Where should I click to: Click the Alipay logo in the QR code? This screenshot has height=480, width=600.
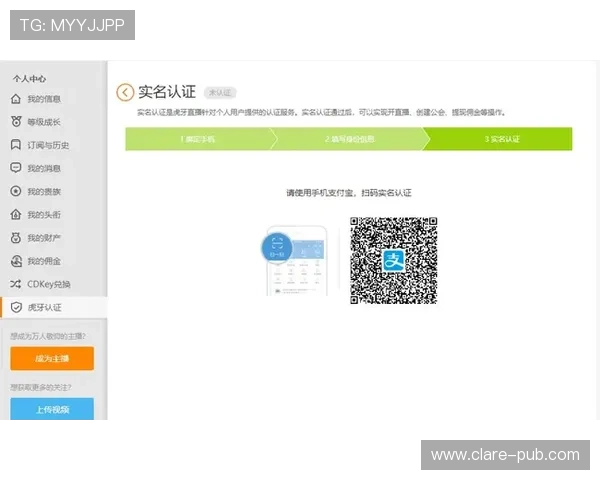[393, 261]
